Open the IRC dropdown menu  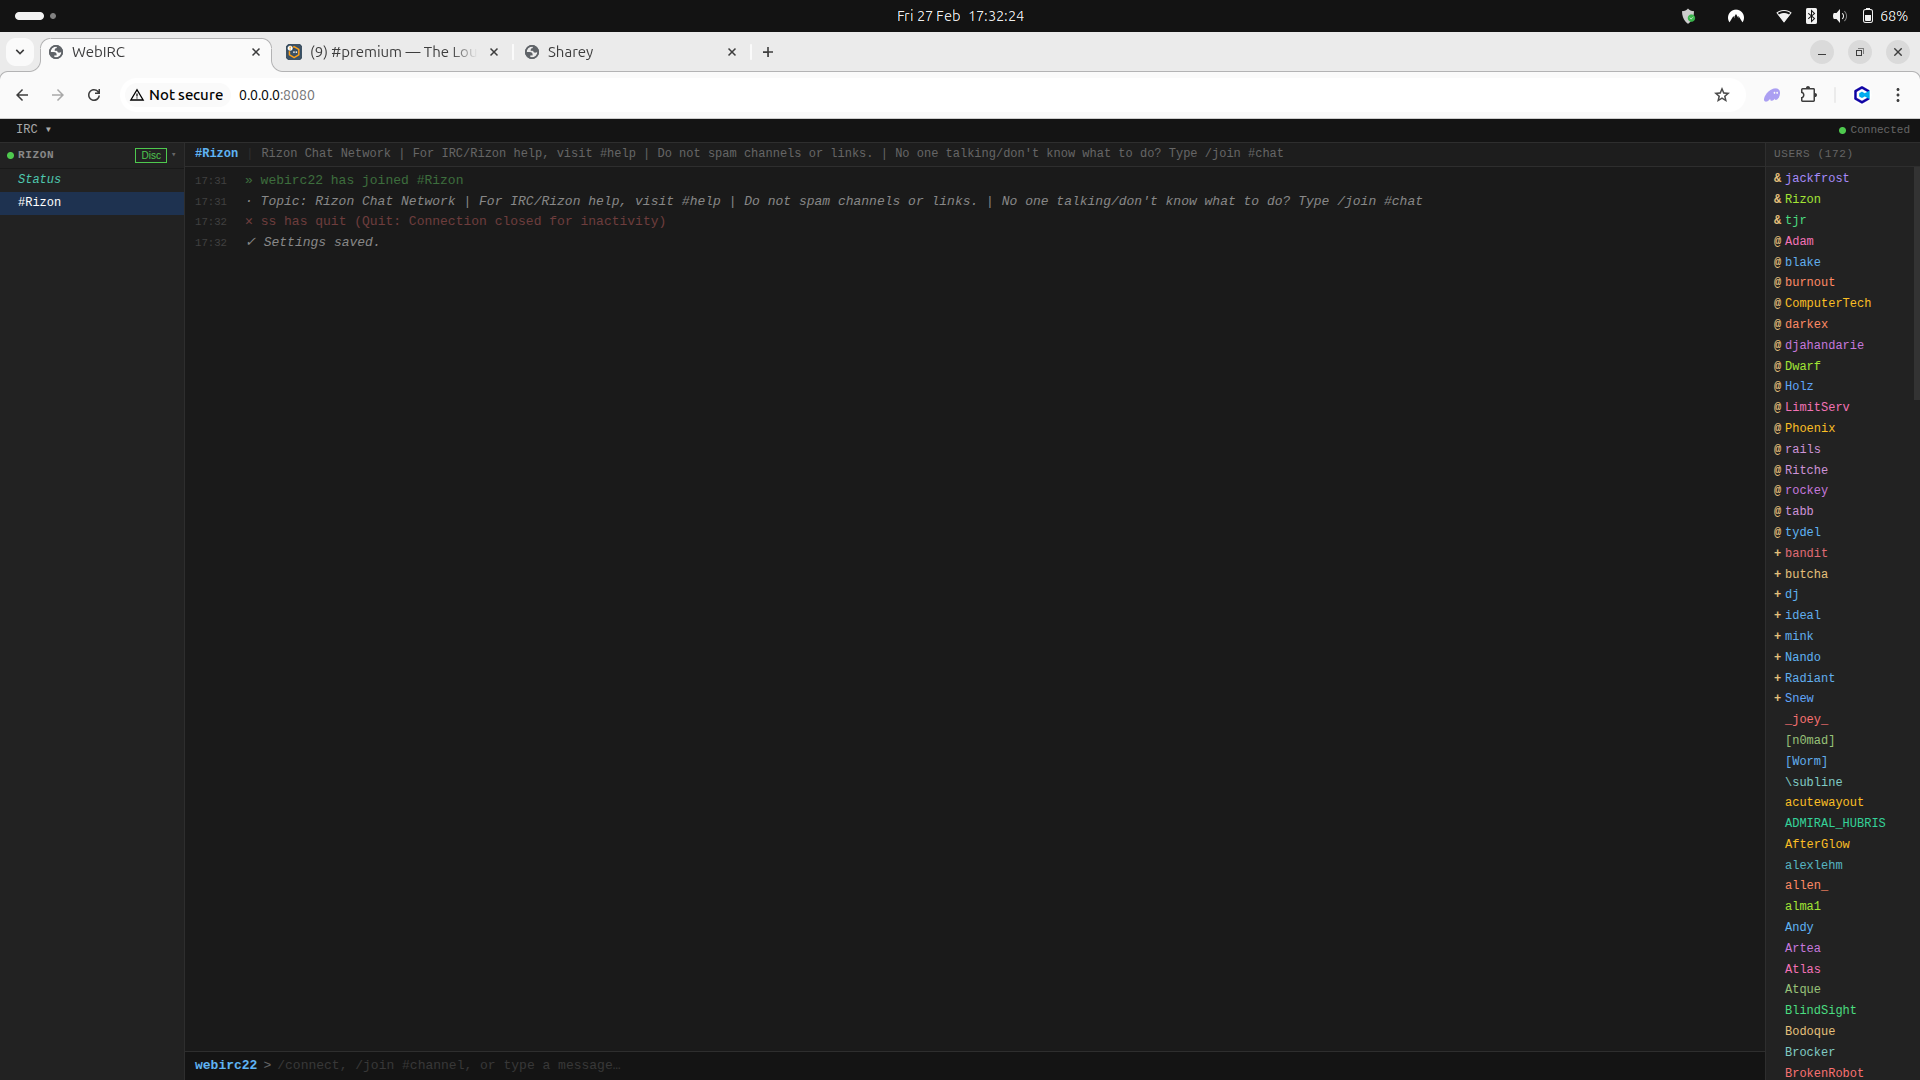coord(33,129)
